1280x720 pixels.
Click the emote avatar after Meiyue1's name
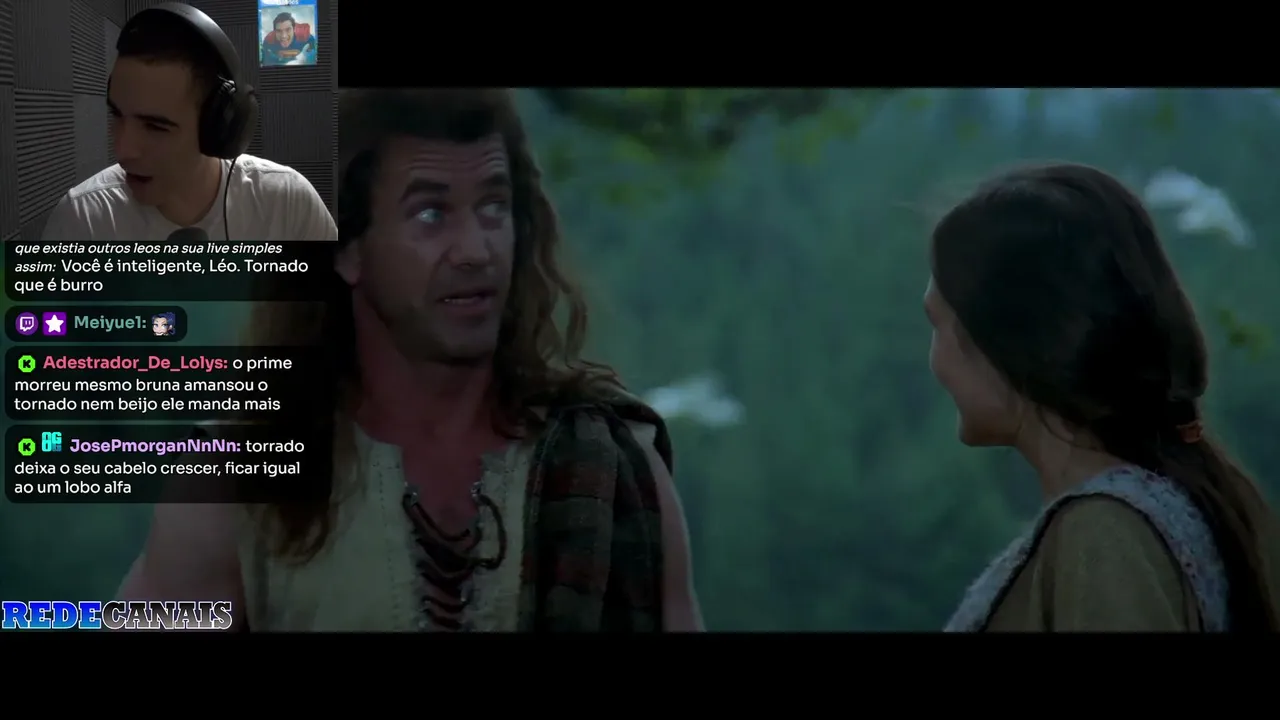163,323
